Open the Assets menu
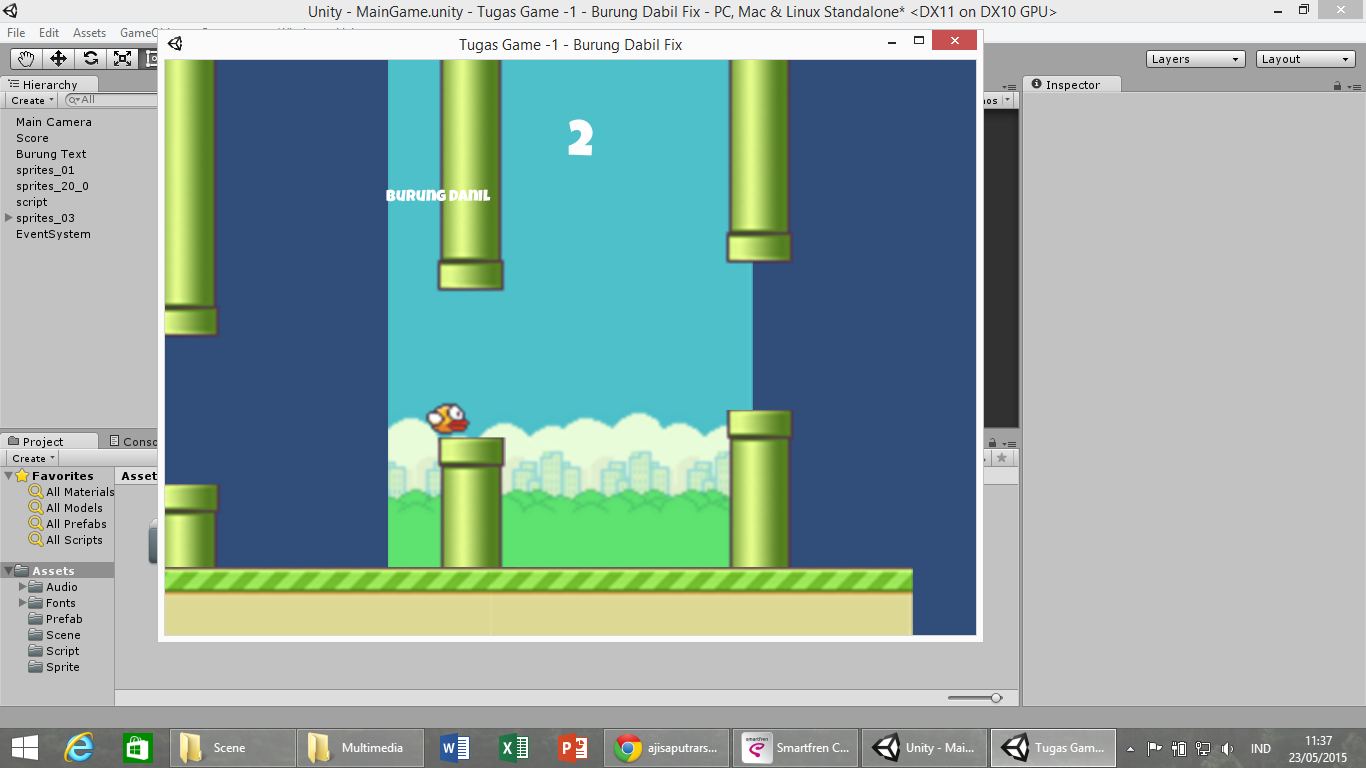Screen dimensions: 1366x768 coord(89,33)
